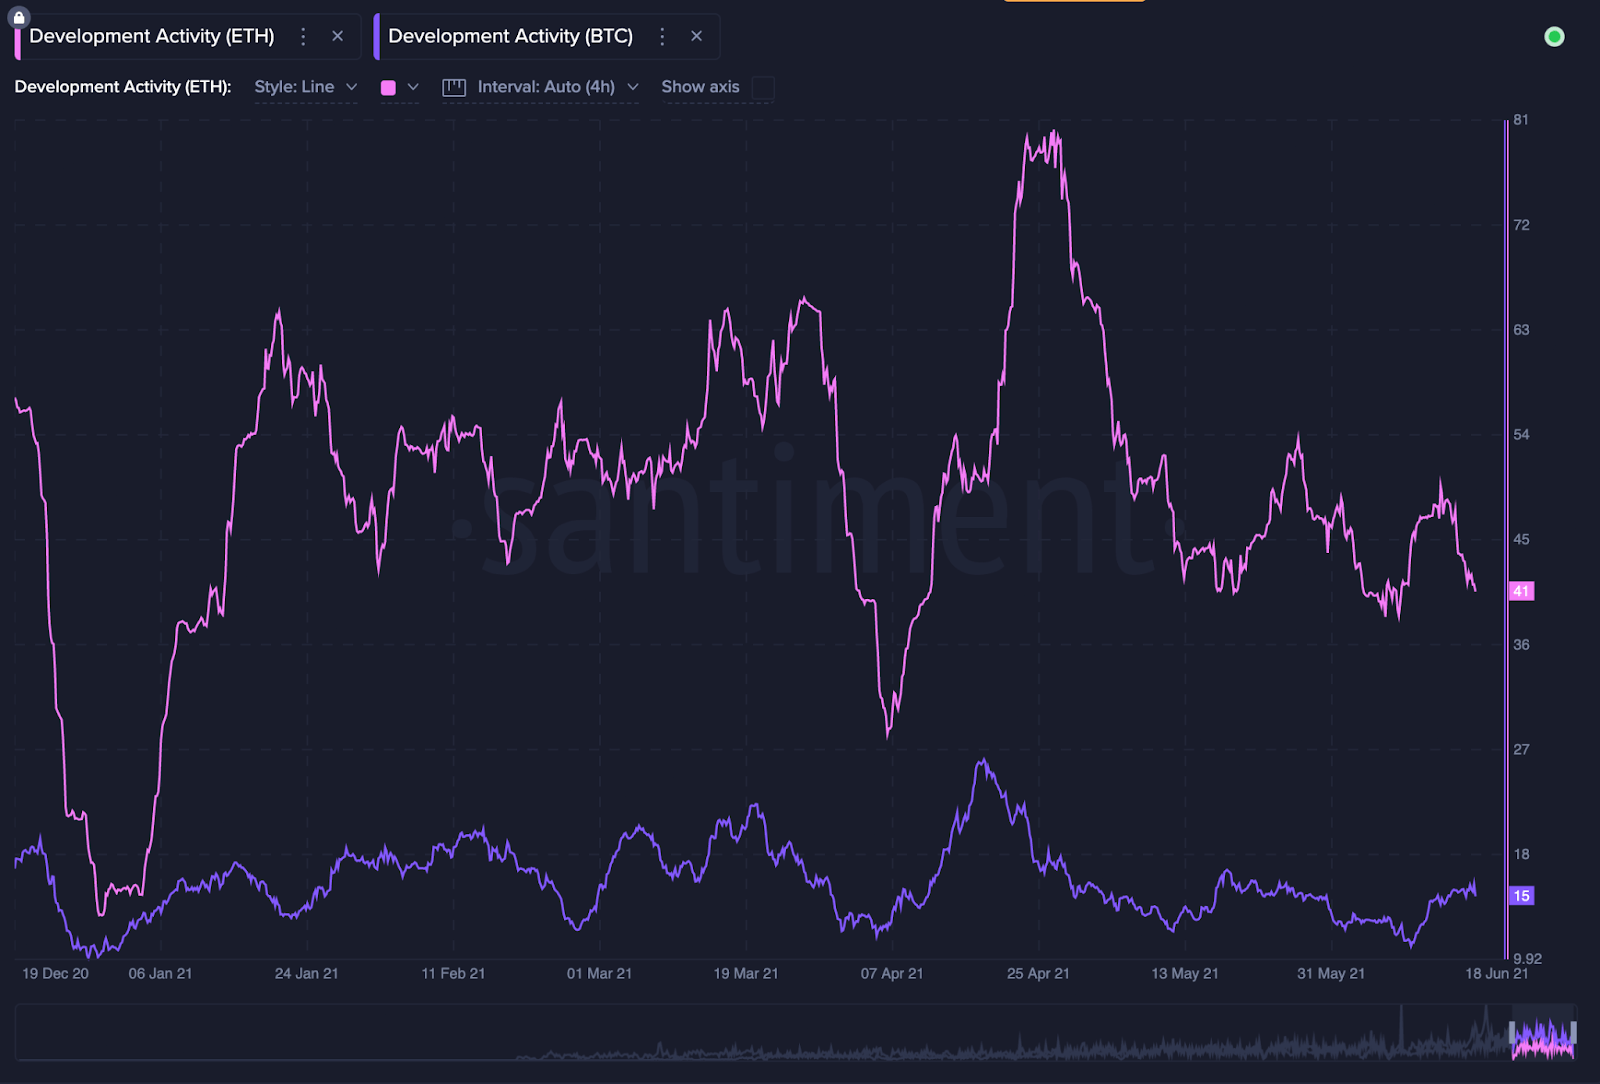Enable the Show axis checkbox
The image size is (1600, 1084).
tap(763, 88)
